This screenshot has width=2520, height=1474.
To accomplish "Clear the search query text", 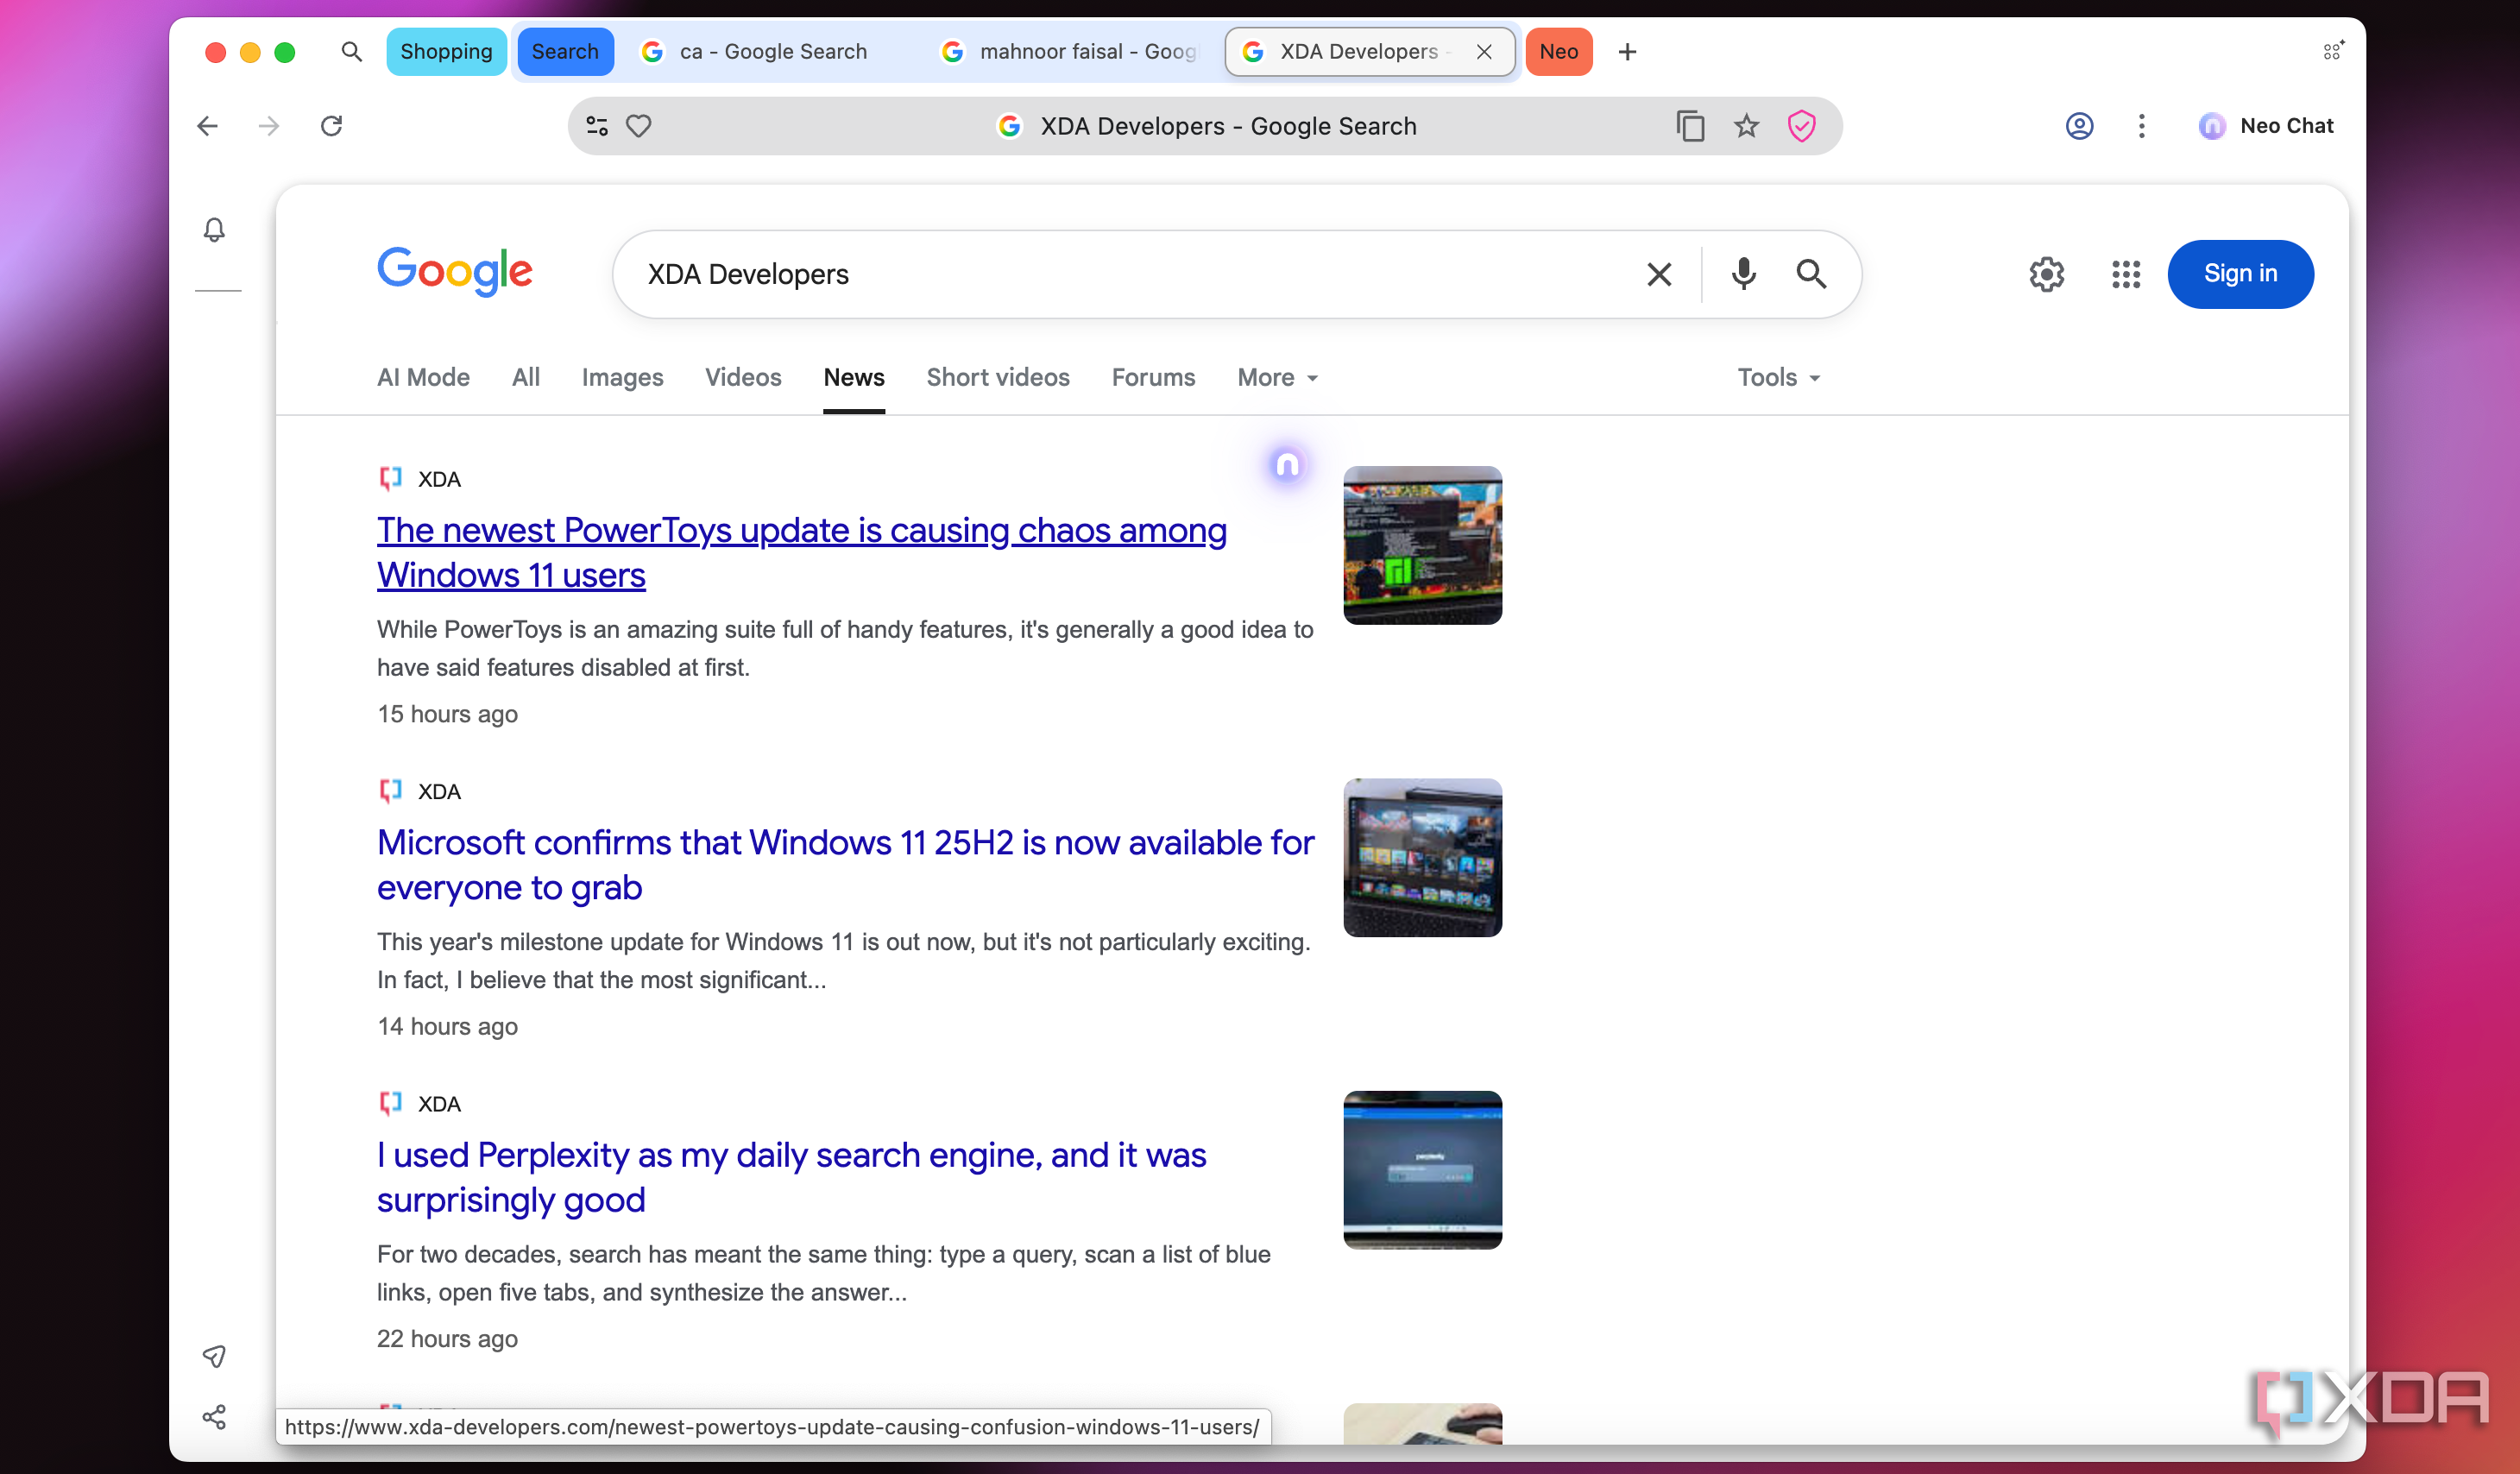I will (x=1659, y=274).
